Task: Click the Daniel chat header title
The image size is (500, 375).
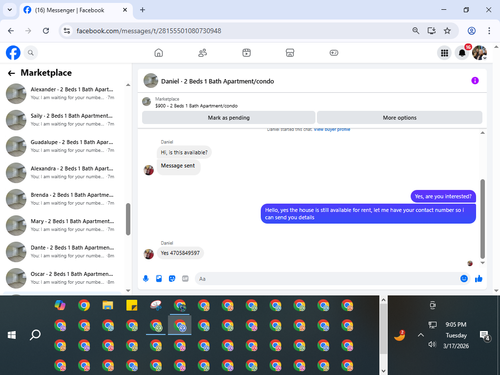Action: point(217,81)
